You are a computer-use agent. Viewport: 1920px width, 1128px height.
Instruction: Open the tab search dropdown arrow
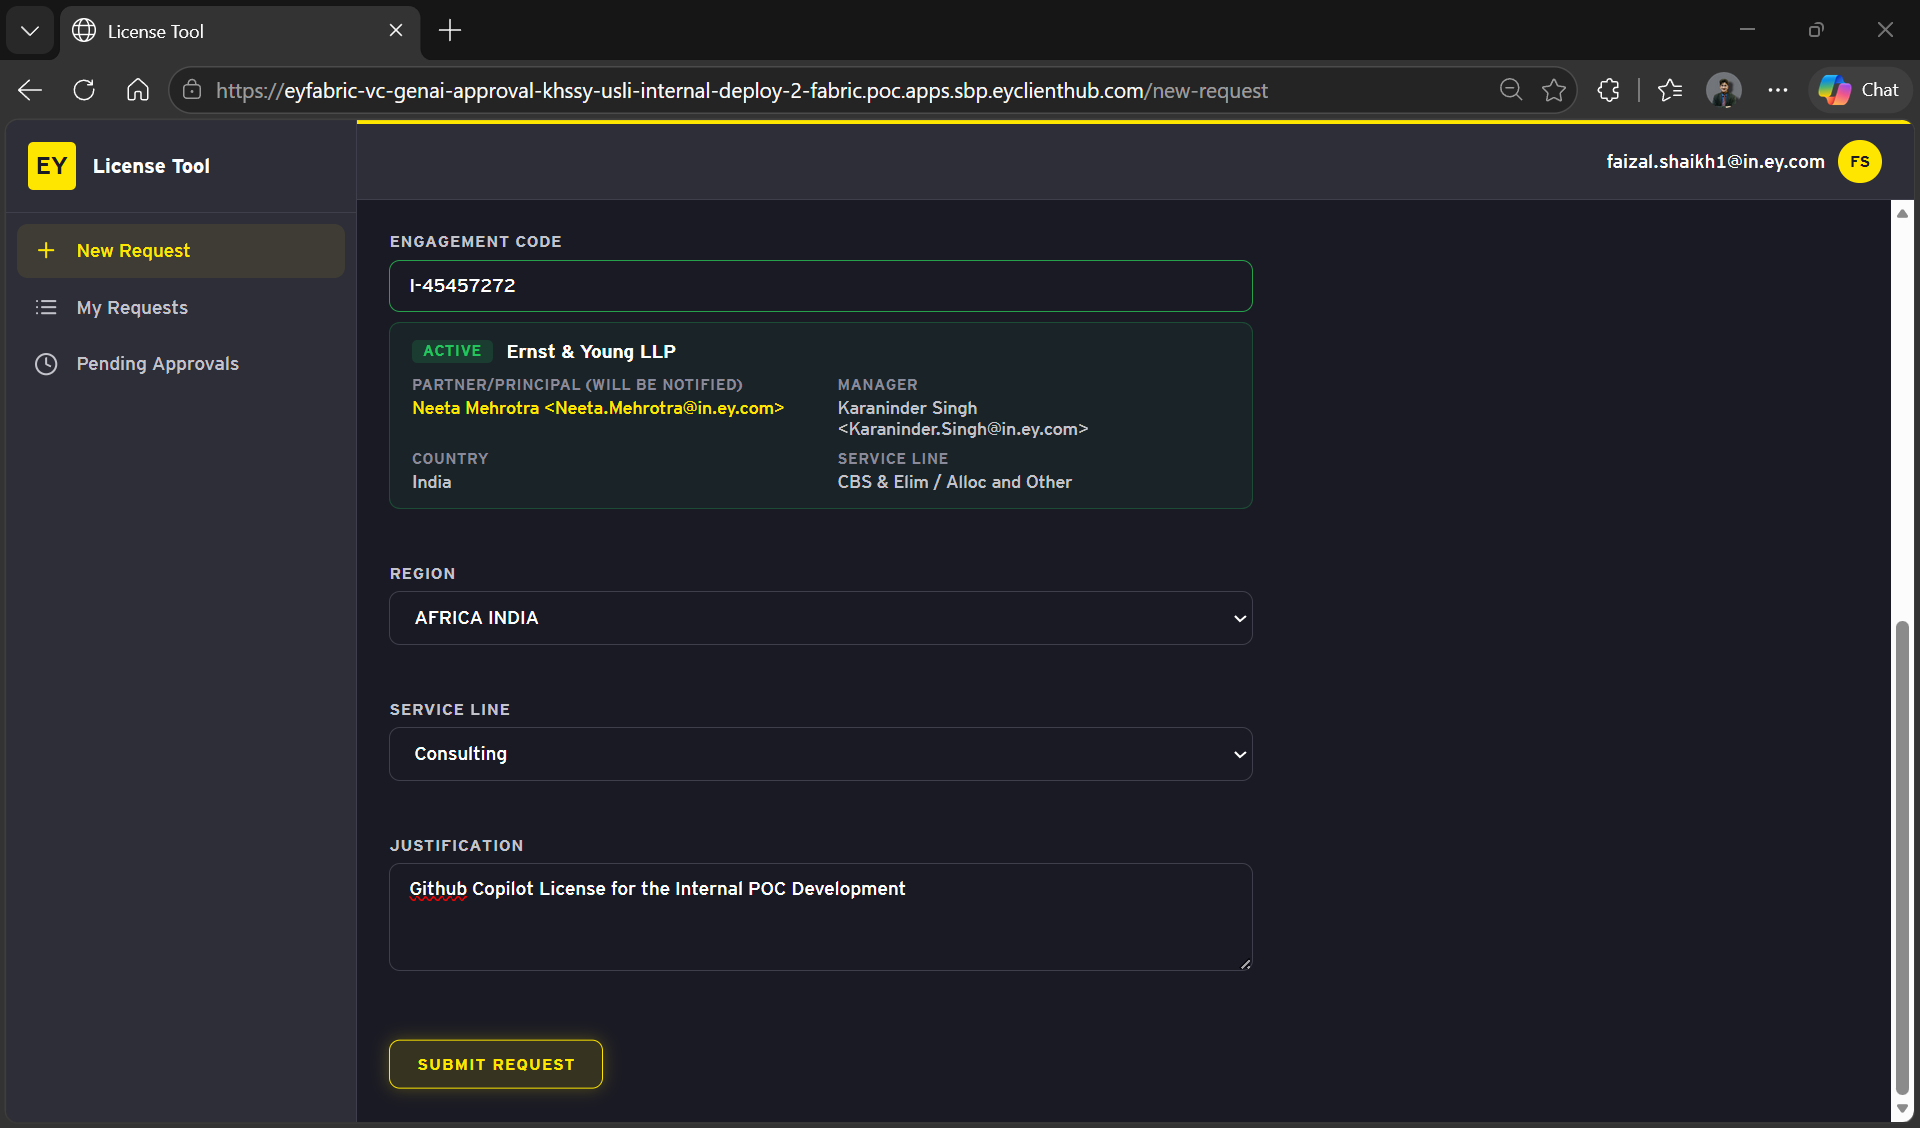30,30
